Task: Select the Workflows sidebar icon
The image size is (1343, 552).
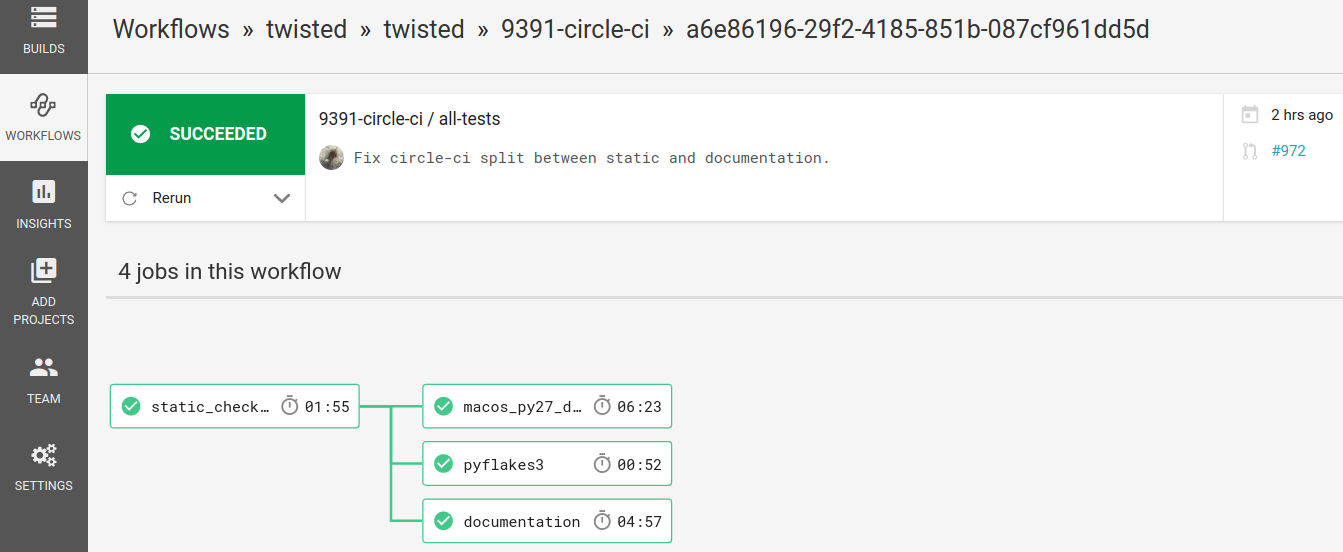Action: 43,104
